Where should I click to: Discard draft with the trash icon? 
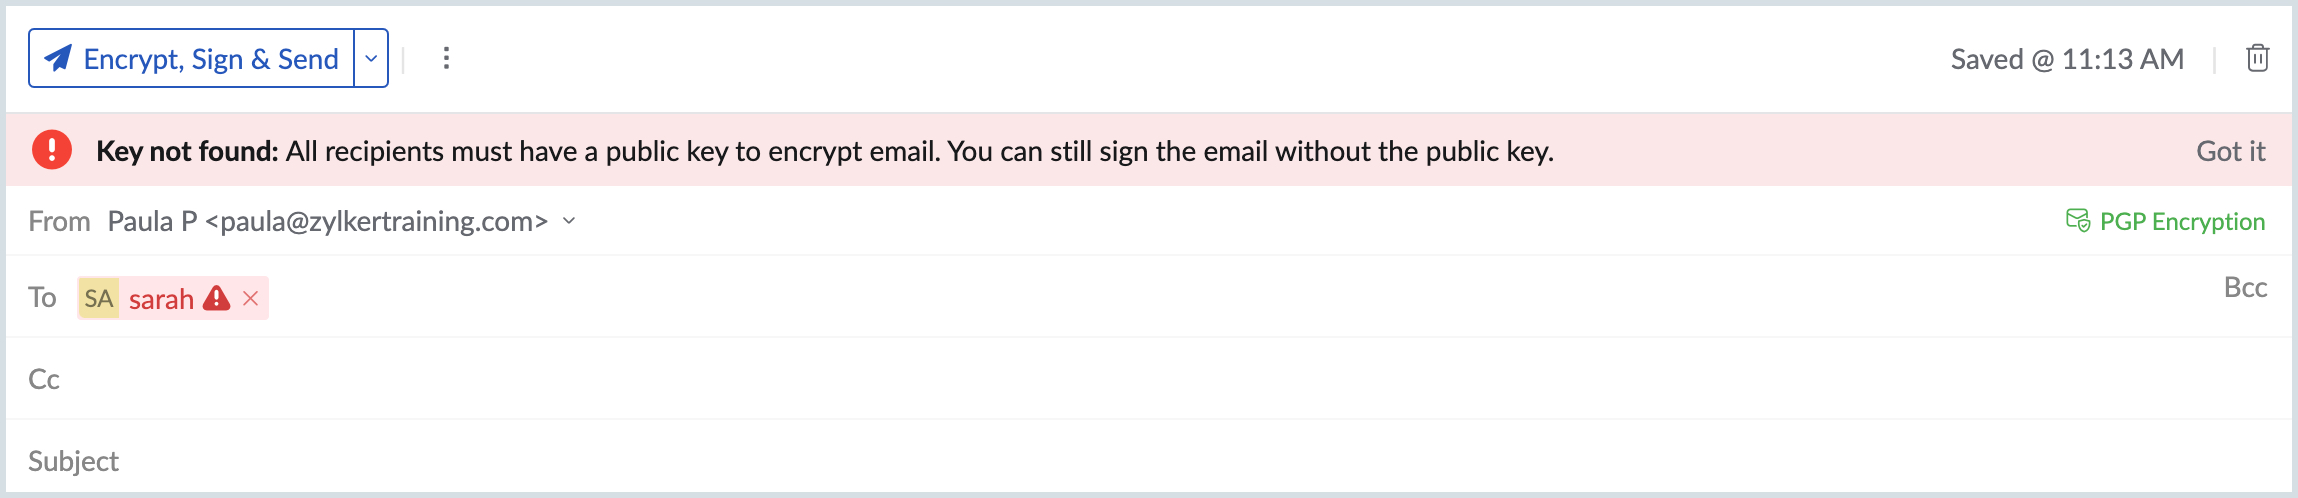[2257, 59]
